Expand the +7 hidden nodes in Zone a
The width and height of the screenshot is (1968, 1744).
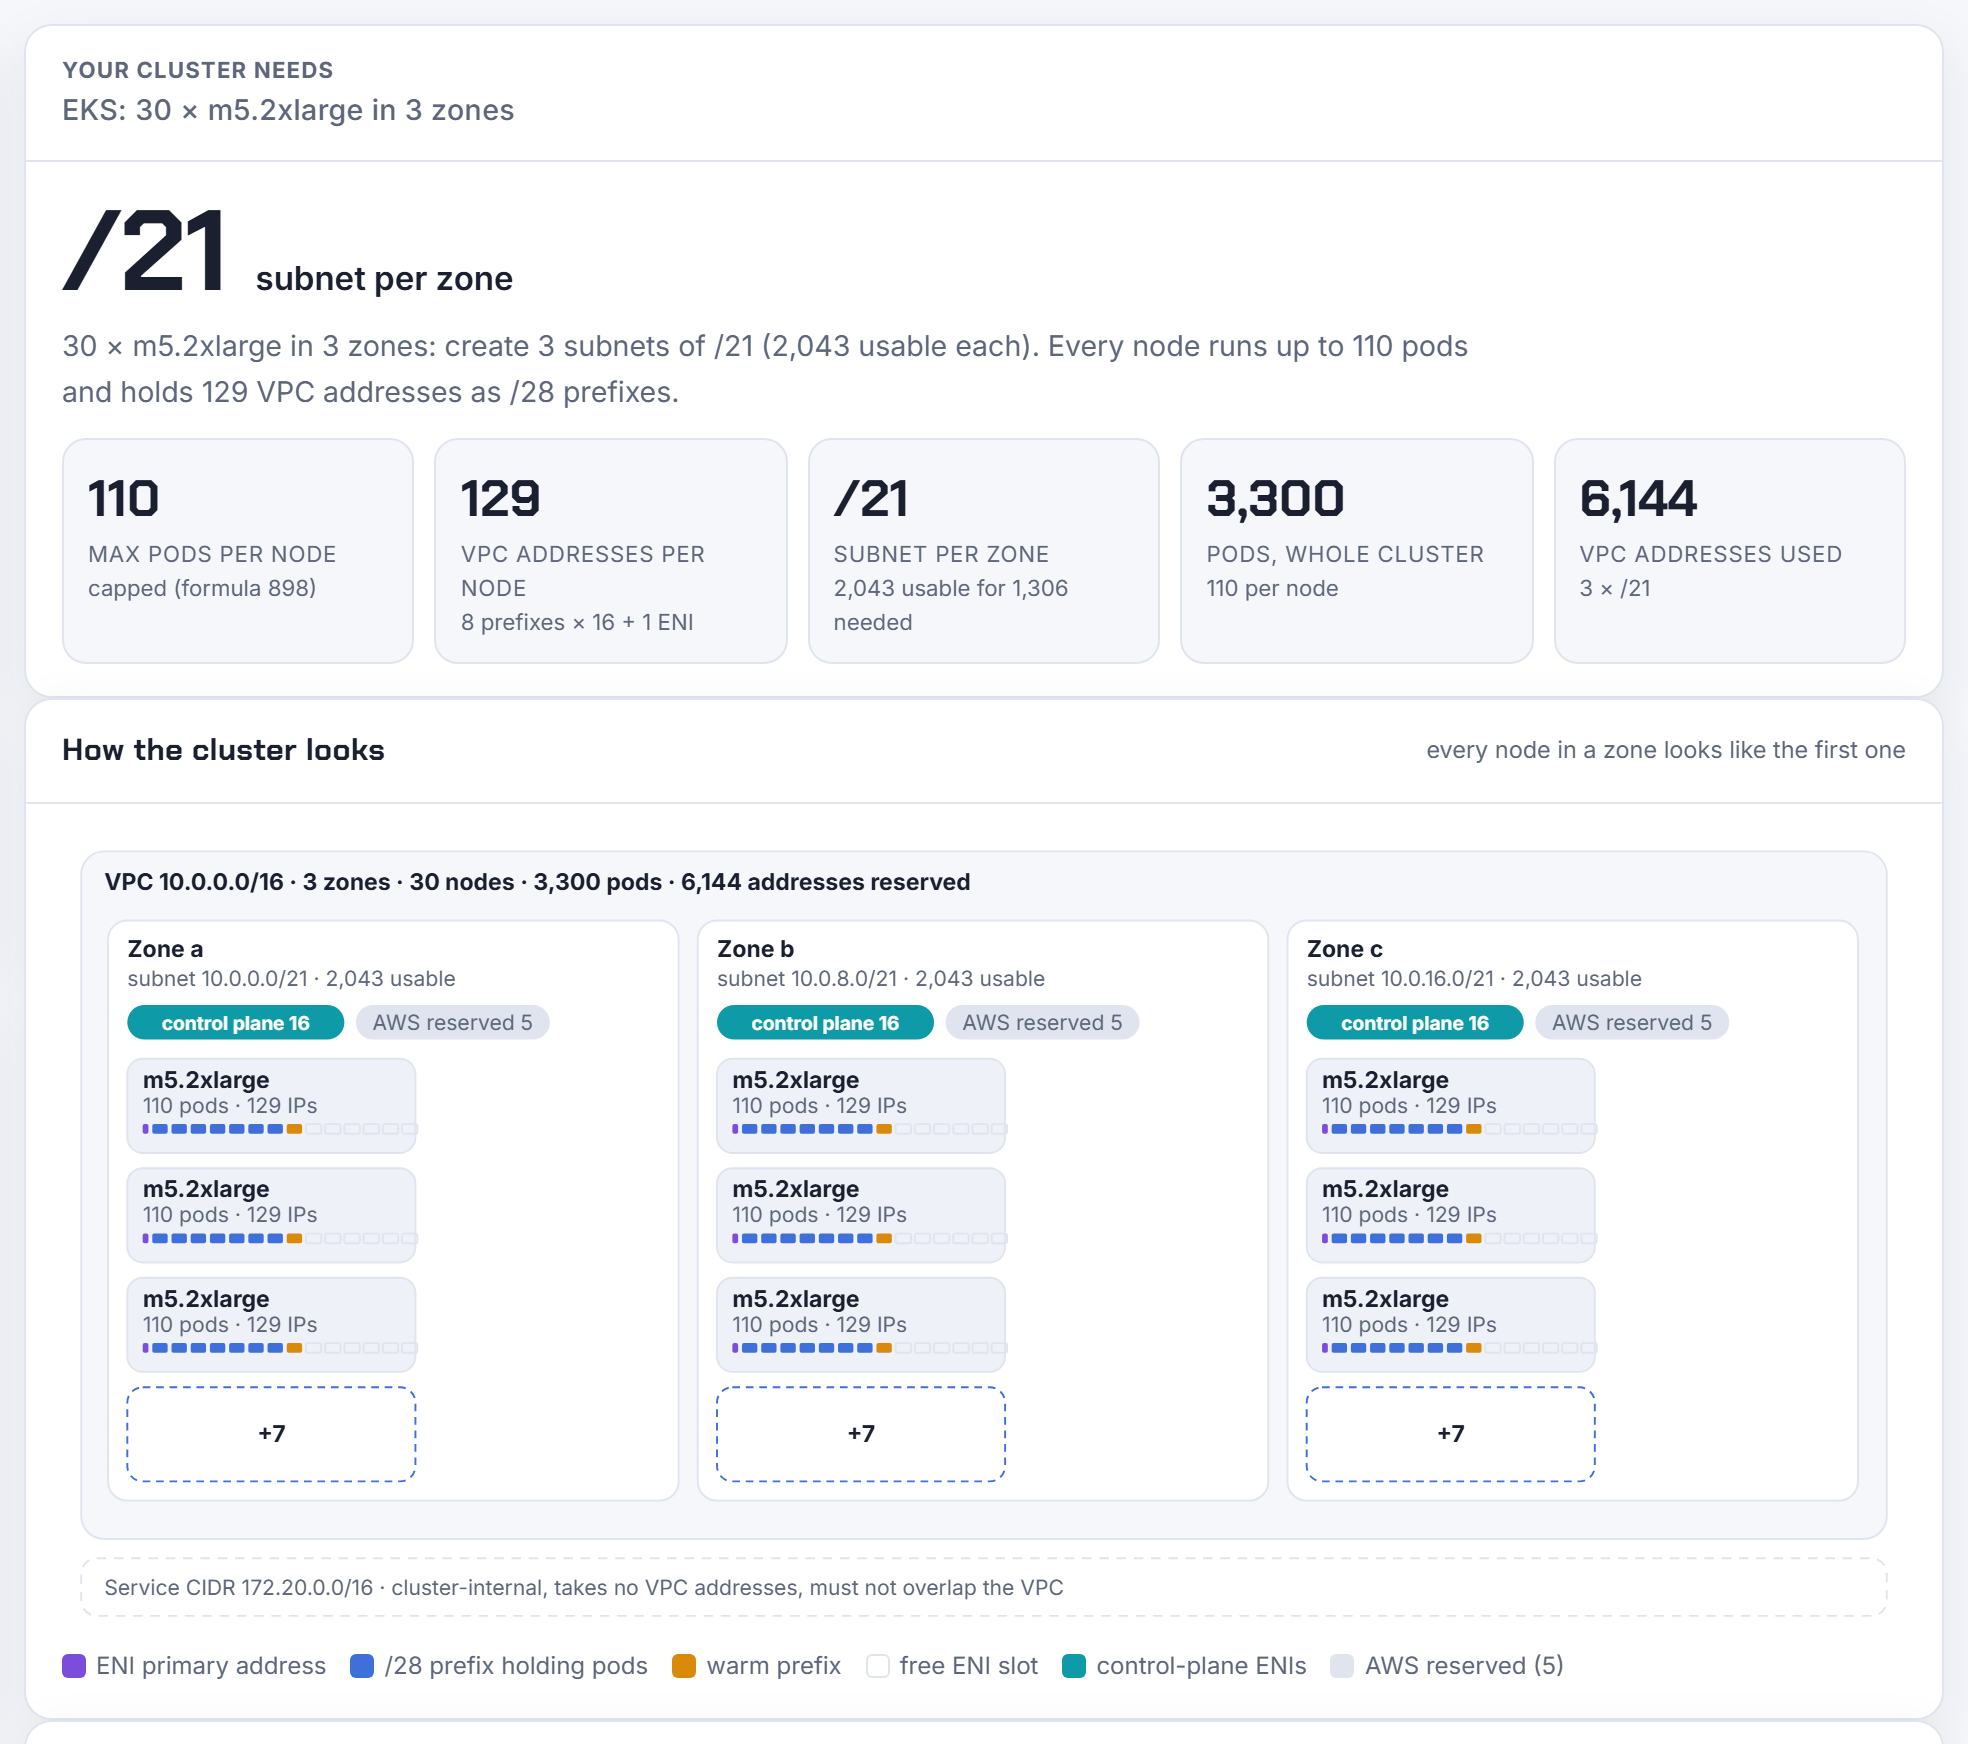tap(271, 1434)
